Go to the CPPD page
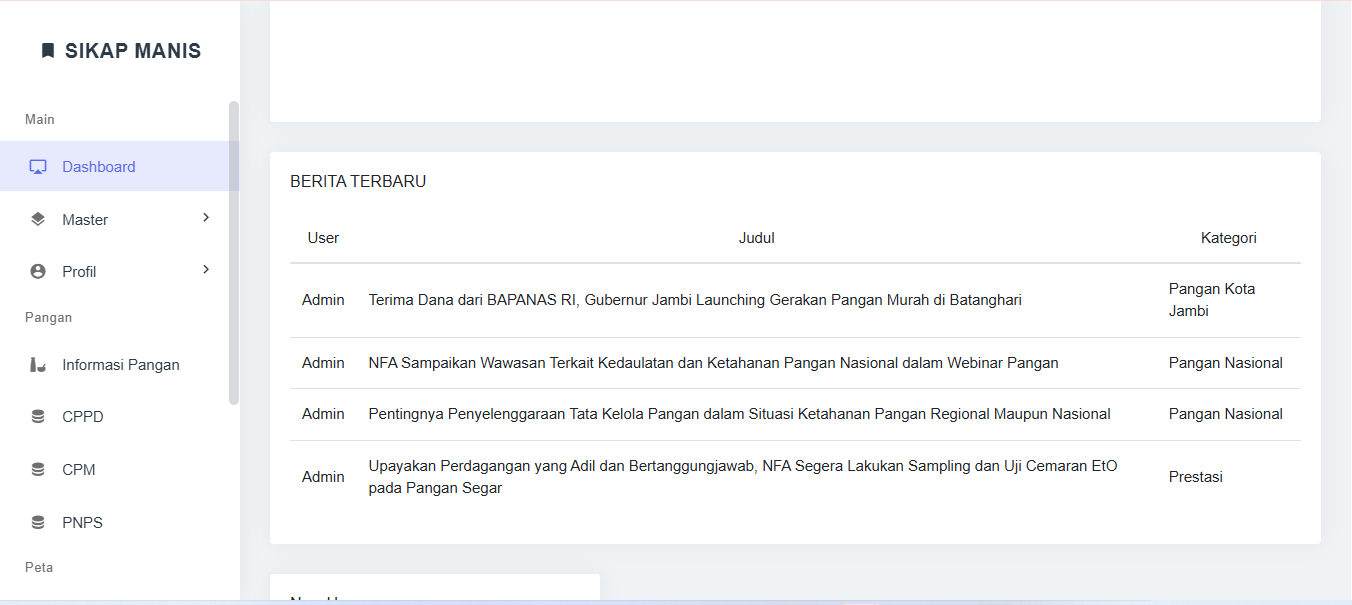1352x605 pixels. [x=83, y=417]
